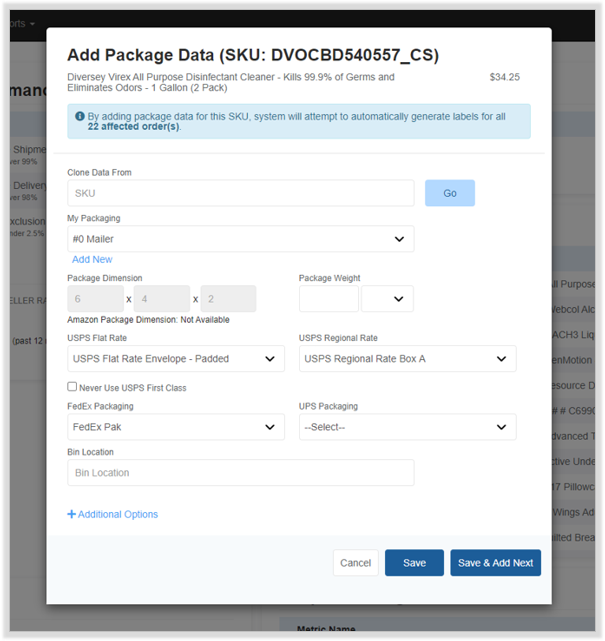Open the USPS Flat Rate dropdown

[x=176, y=359]
